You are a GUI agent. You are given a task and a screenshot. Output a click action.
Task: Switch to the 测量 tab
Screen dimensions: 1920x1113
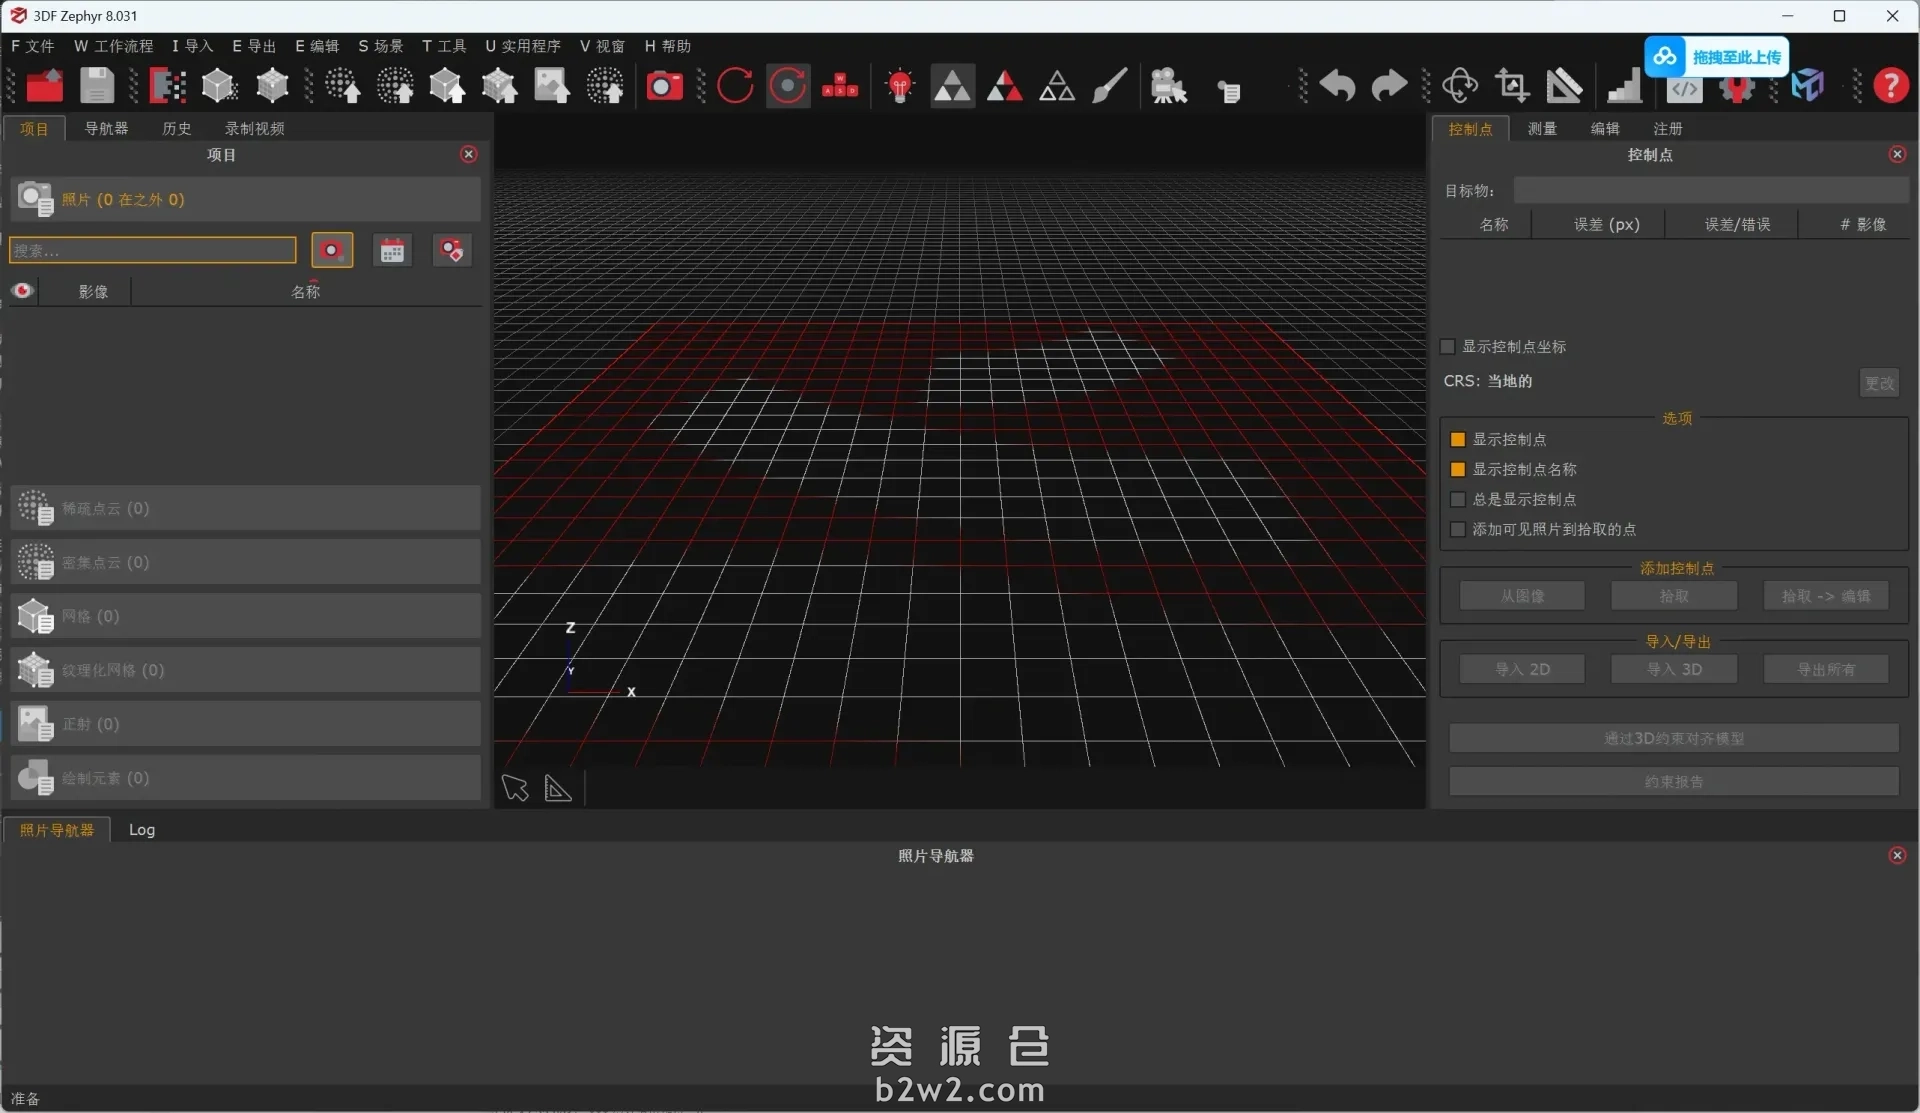1541,129
